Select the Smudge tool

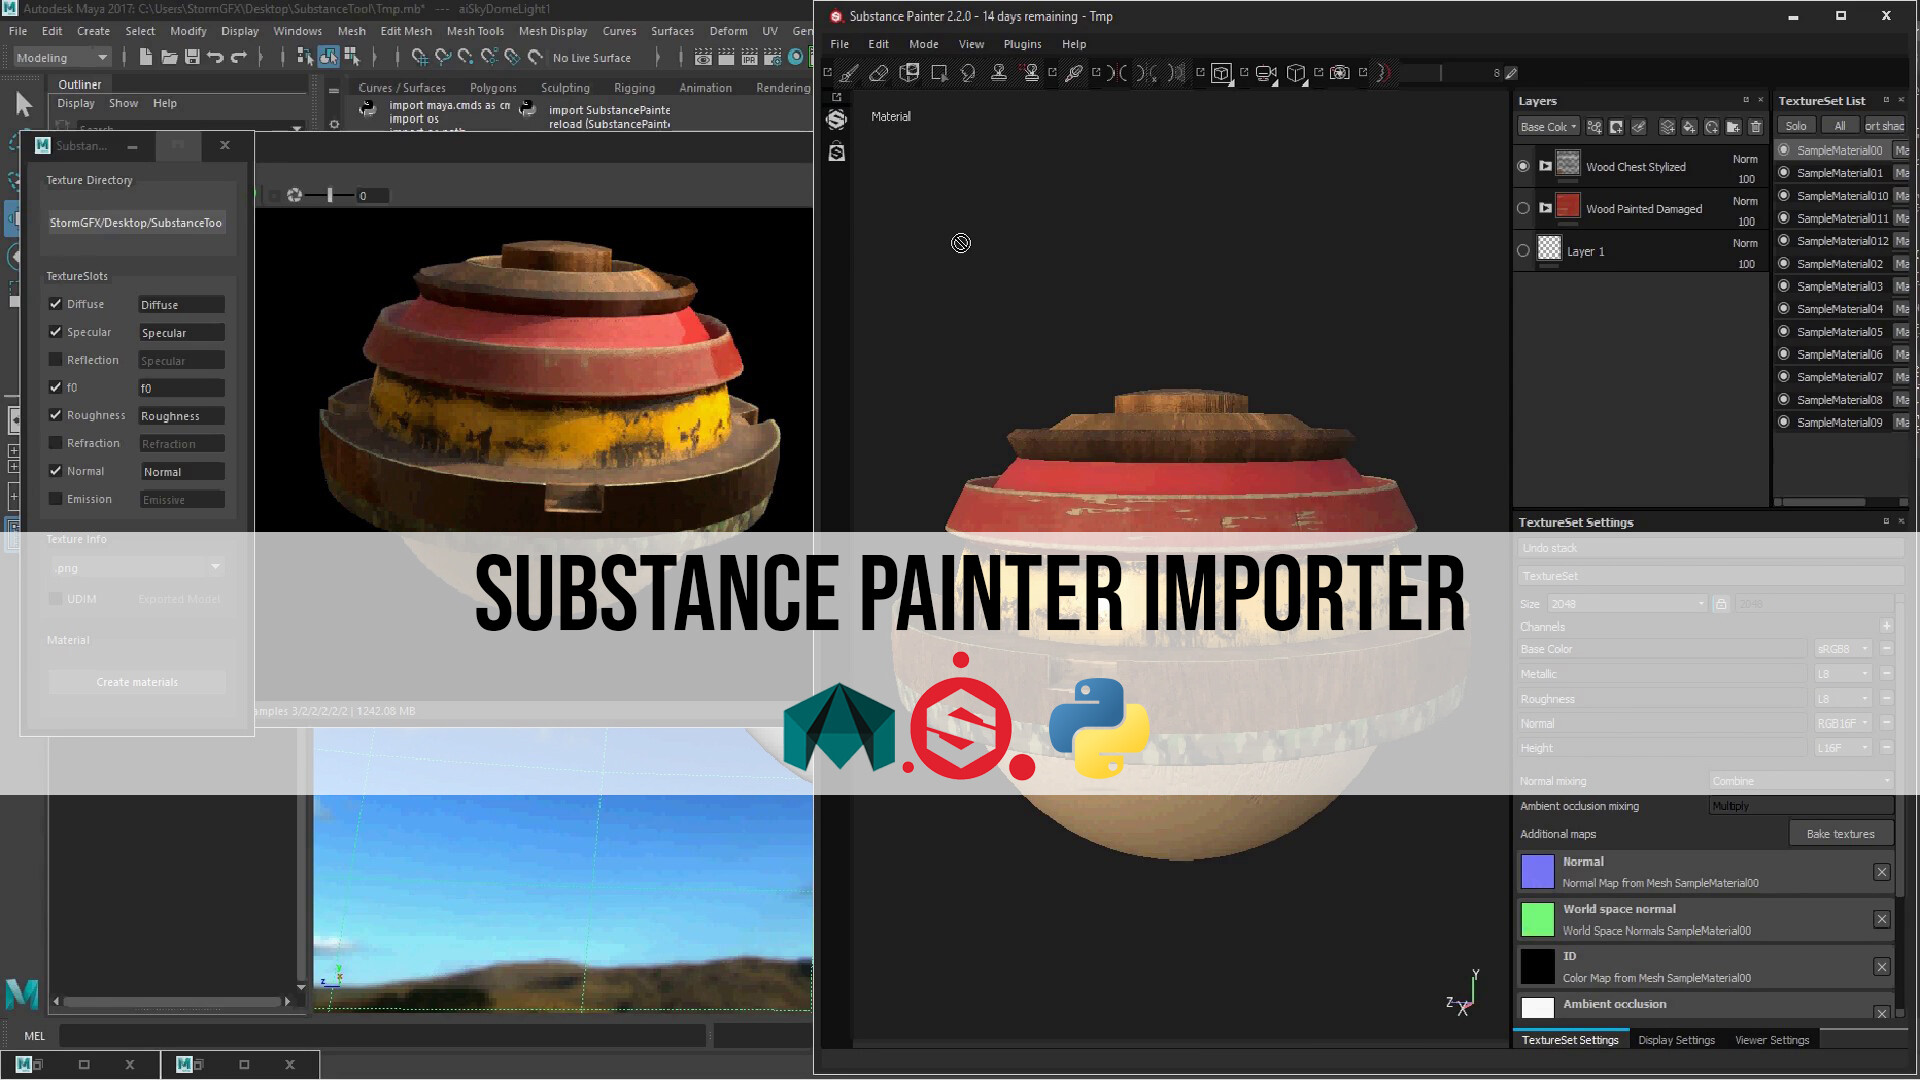point(968,73)
